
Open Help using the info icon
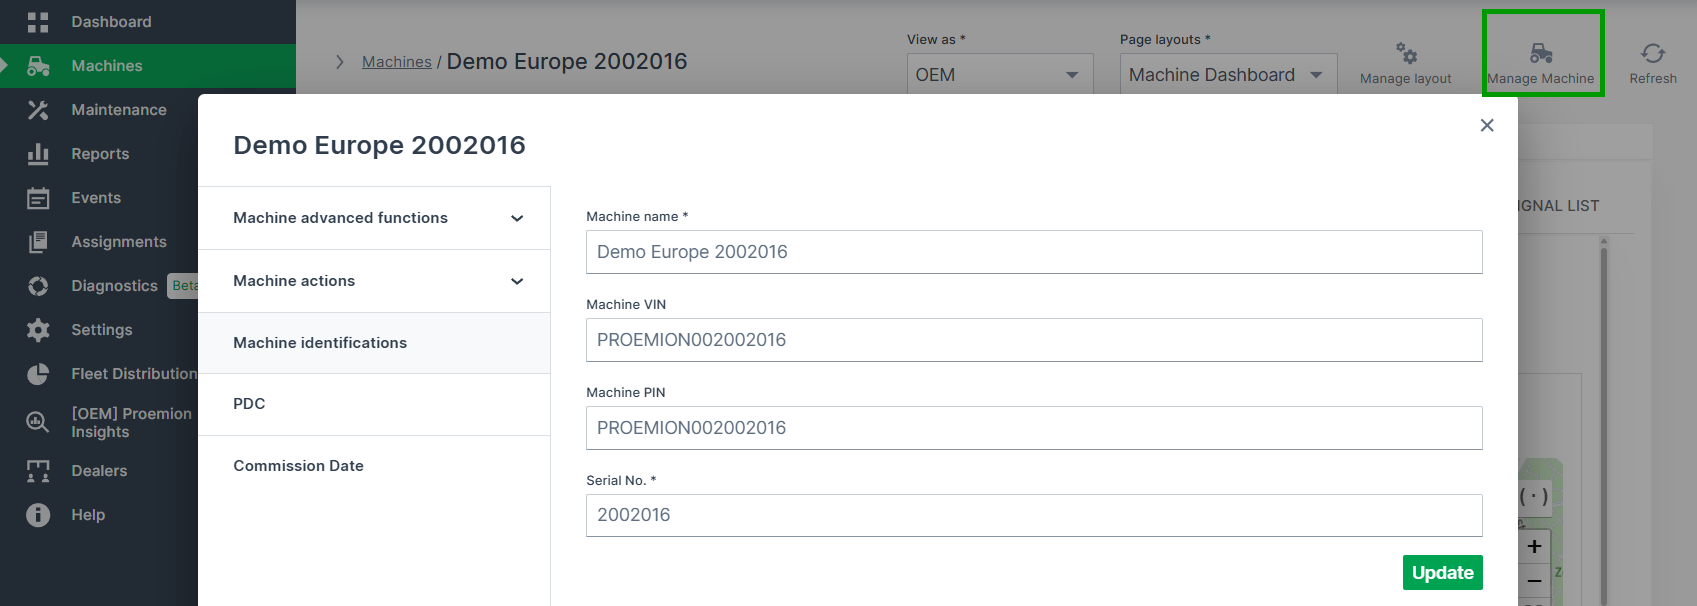pos(38,515)
